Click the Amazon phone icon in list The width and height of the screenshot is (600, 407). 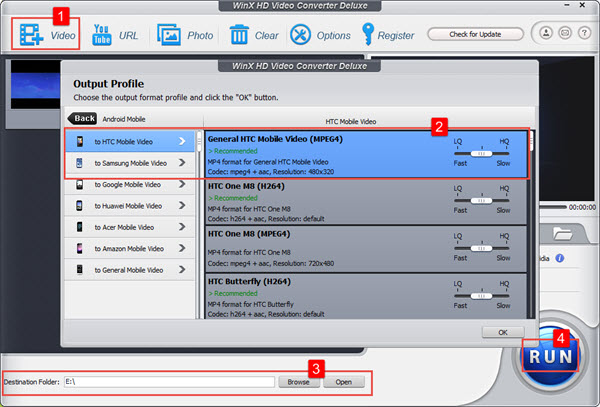coord(79,249)
